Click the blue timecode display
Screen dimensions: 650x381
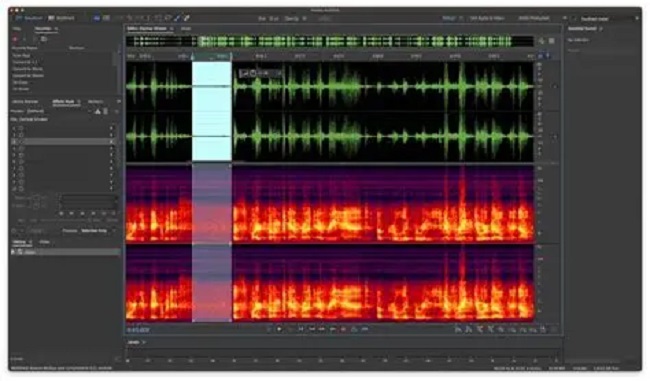click(138, 330)
